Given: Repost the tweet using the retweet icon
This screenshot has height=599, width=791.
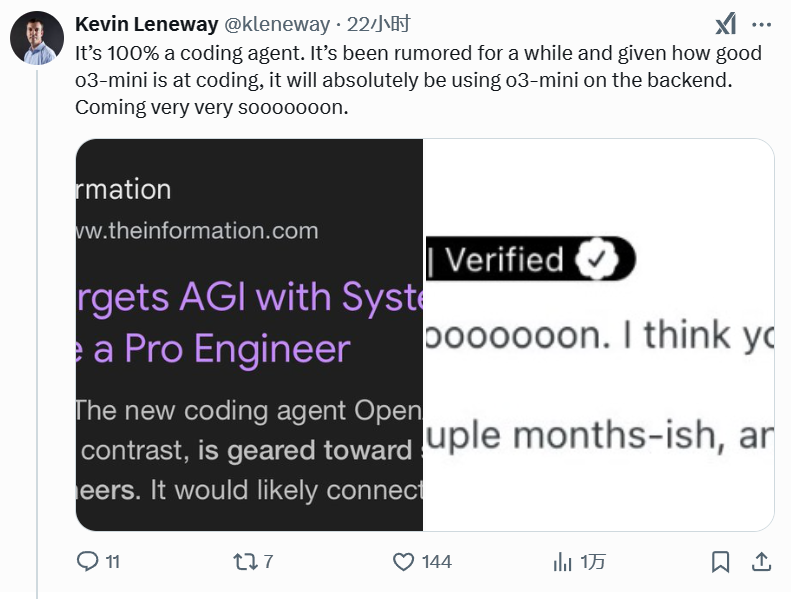Looking at the screenshot, I should [243, 562].
